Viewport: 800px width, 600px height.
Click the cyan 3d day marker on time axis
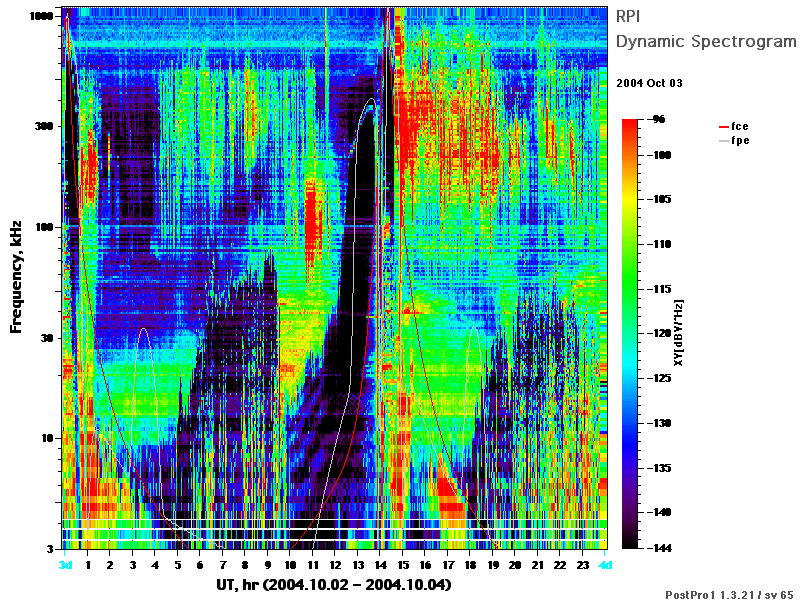pos(65,565)
